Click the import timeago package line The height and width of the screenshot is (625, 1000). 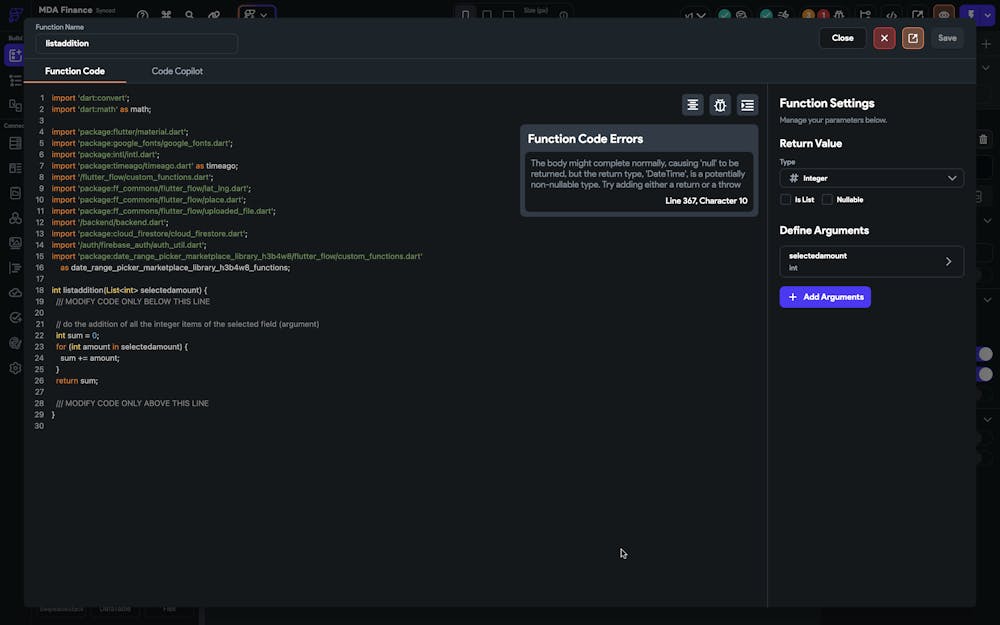click(145, 166)
